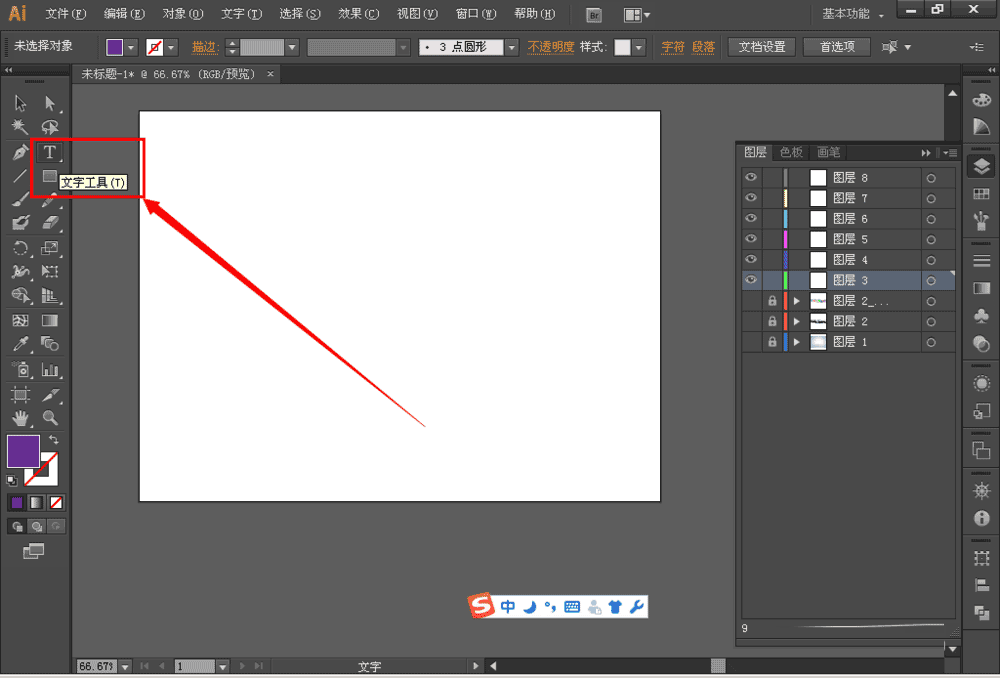The width and height of the screenshot is (1000, 678).
Task: Open the 窗口 menu
Action: [x=476, y=14]
